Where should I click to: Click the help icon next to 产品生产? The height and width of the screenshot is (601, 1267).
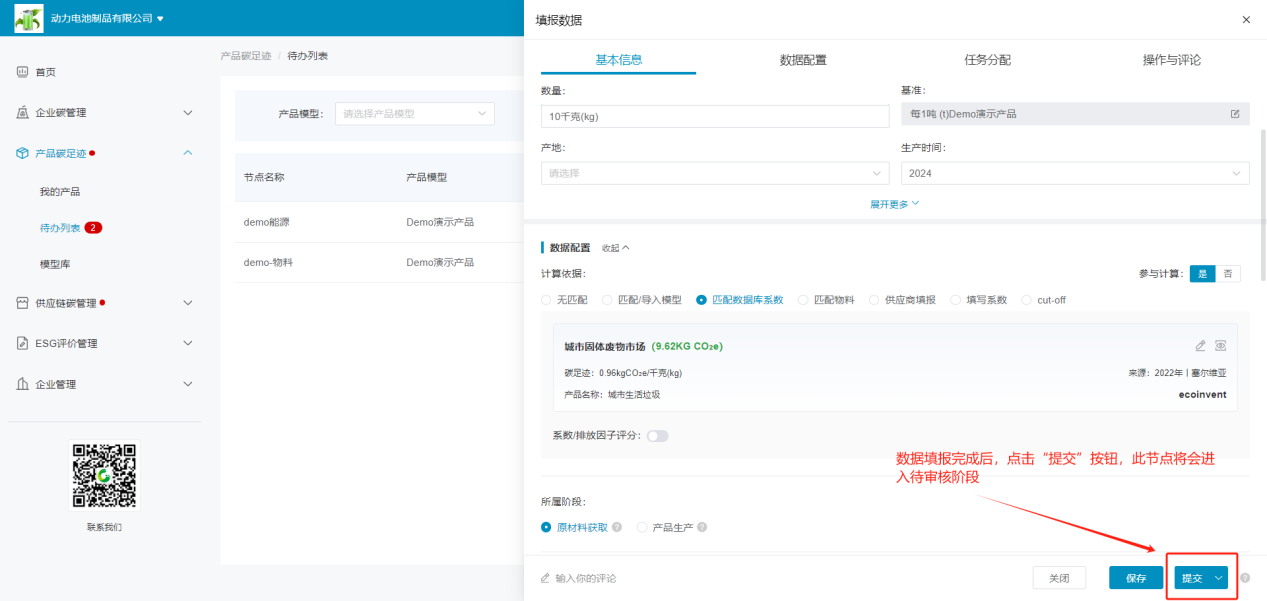point(702,527)
